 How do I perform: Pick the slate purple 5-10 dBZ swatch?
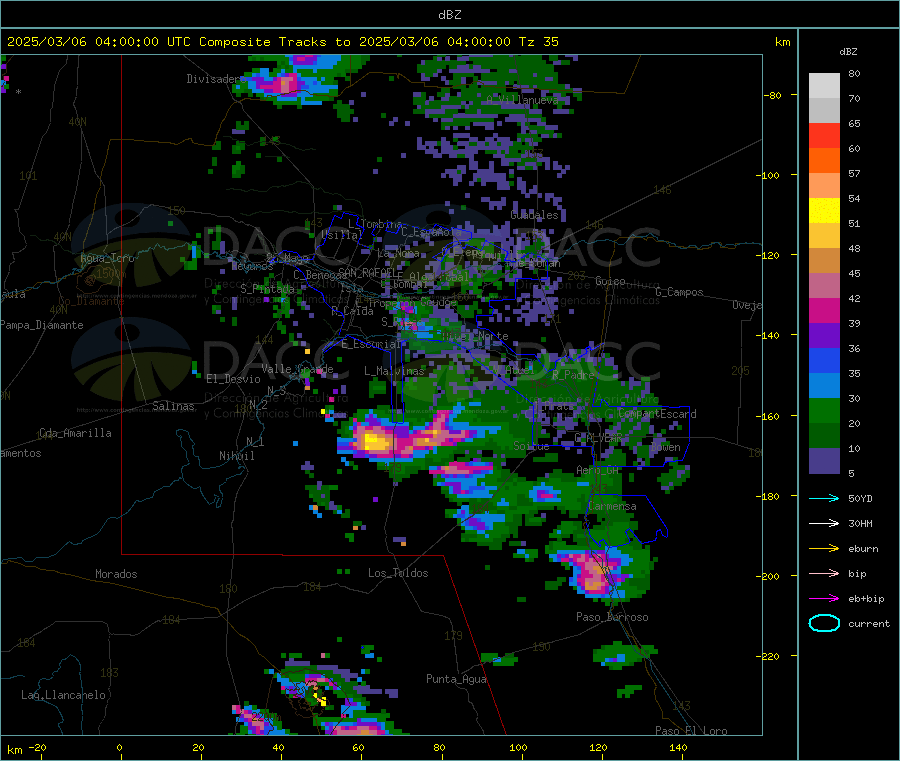pyautogui.click(x=824, y=461)
